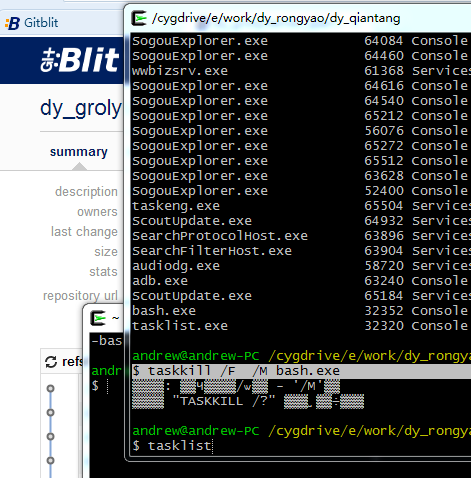Click PID 65504 for taskeng.exe
Image resolution: width=471 pixels, height=478 pixels.
click(x=384, y=206)
